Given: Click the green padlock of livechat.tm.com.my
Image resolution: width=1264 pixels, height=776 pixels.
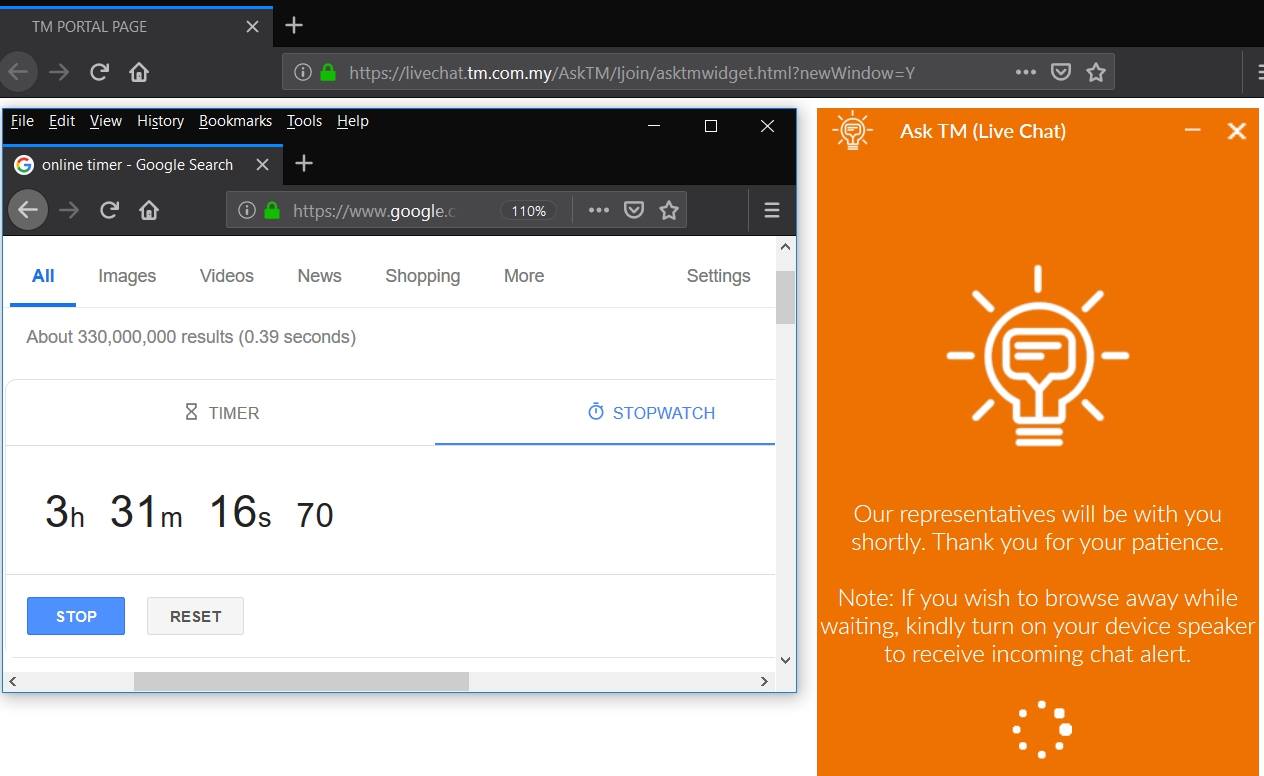Looking at the screenshot, I should (x=328, y=72).
